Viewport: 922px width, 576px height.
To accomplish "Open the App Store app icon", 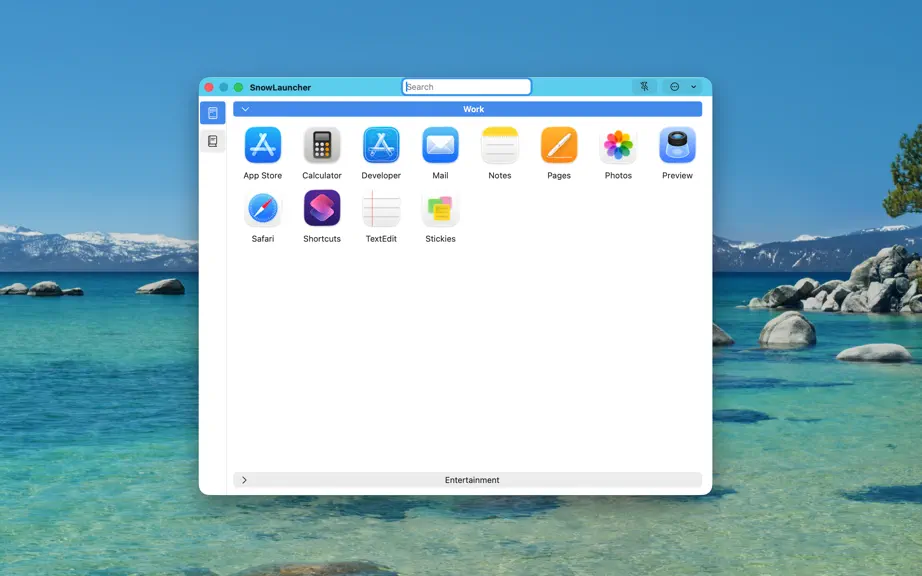I will tap(263, 145).
